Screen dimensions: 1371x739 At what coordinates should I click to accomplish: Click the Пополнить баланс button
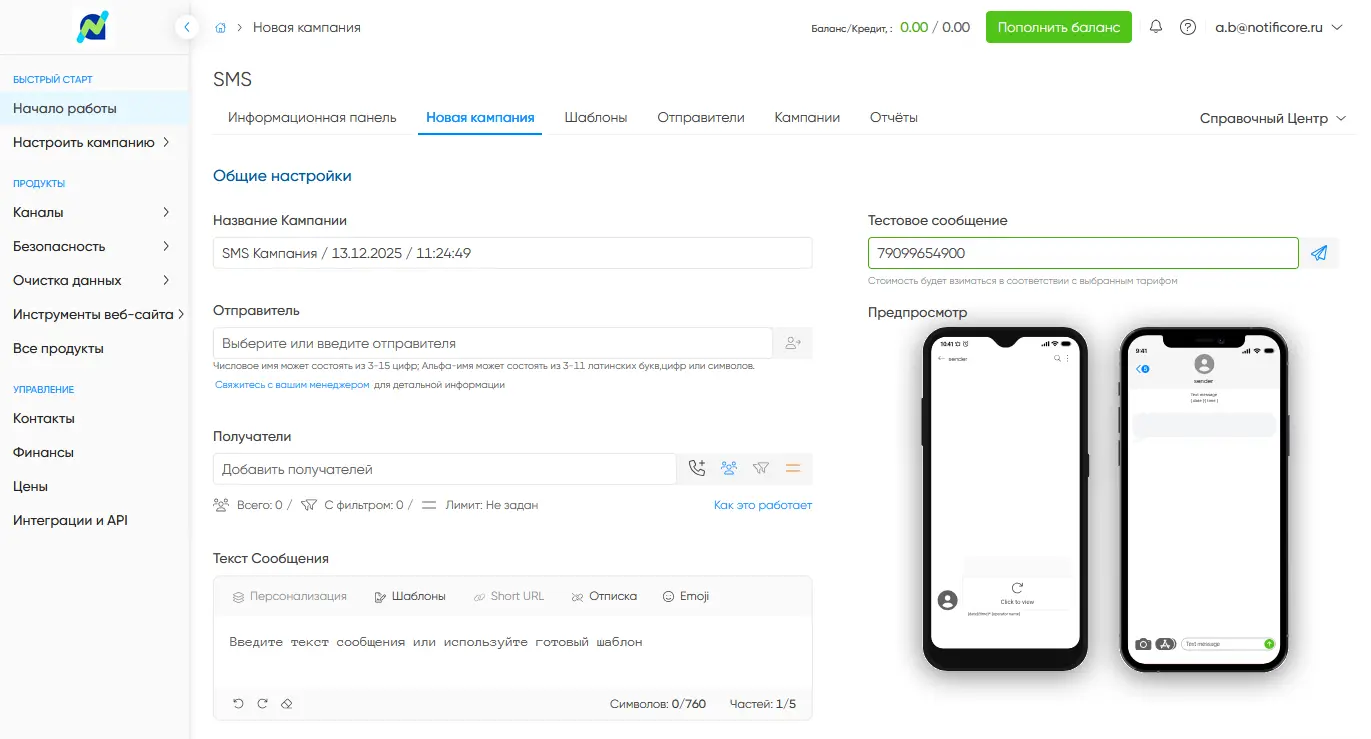(1058, 27)
